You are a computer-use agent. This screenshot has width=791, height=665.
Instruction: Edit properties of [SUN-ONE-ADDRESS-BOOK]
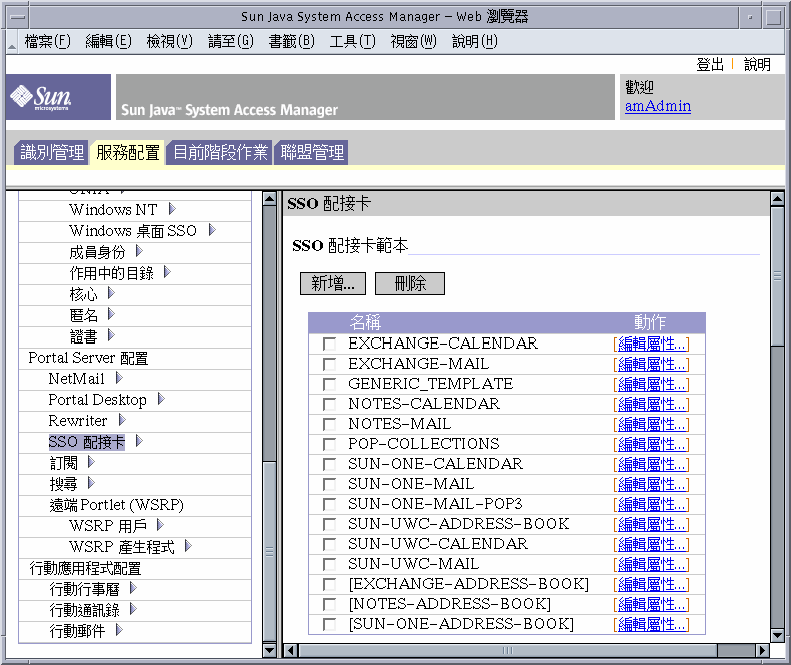tap(651, 624)
